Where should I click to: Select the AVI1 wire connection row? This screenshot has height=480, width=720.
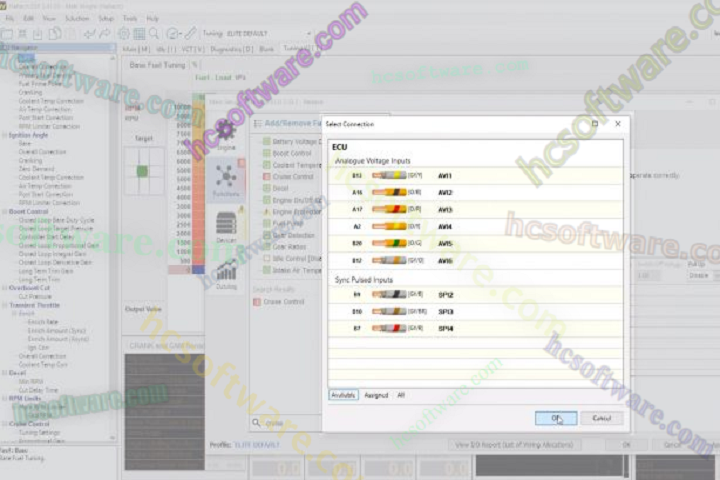pyautogui.click(x=475, y=175)
